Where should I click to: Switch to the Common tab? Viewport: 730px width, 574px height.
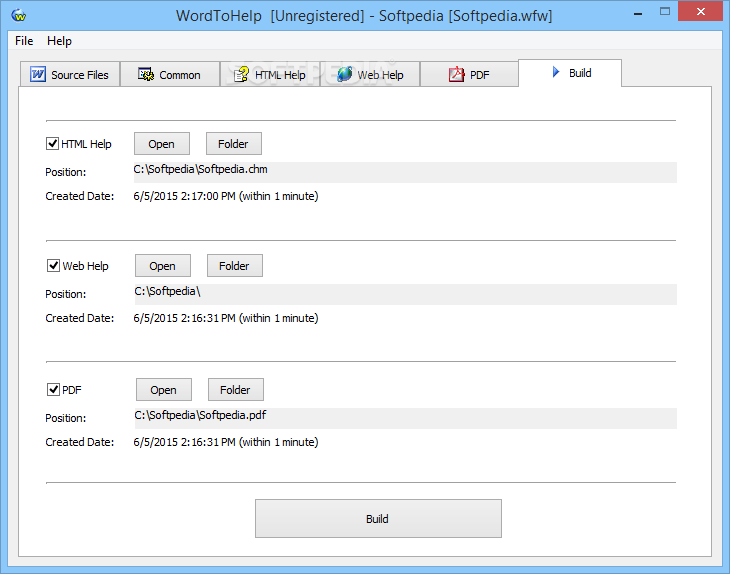click(170, 74)
